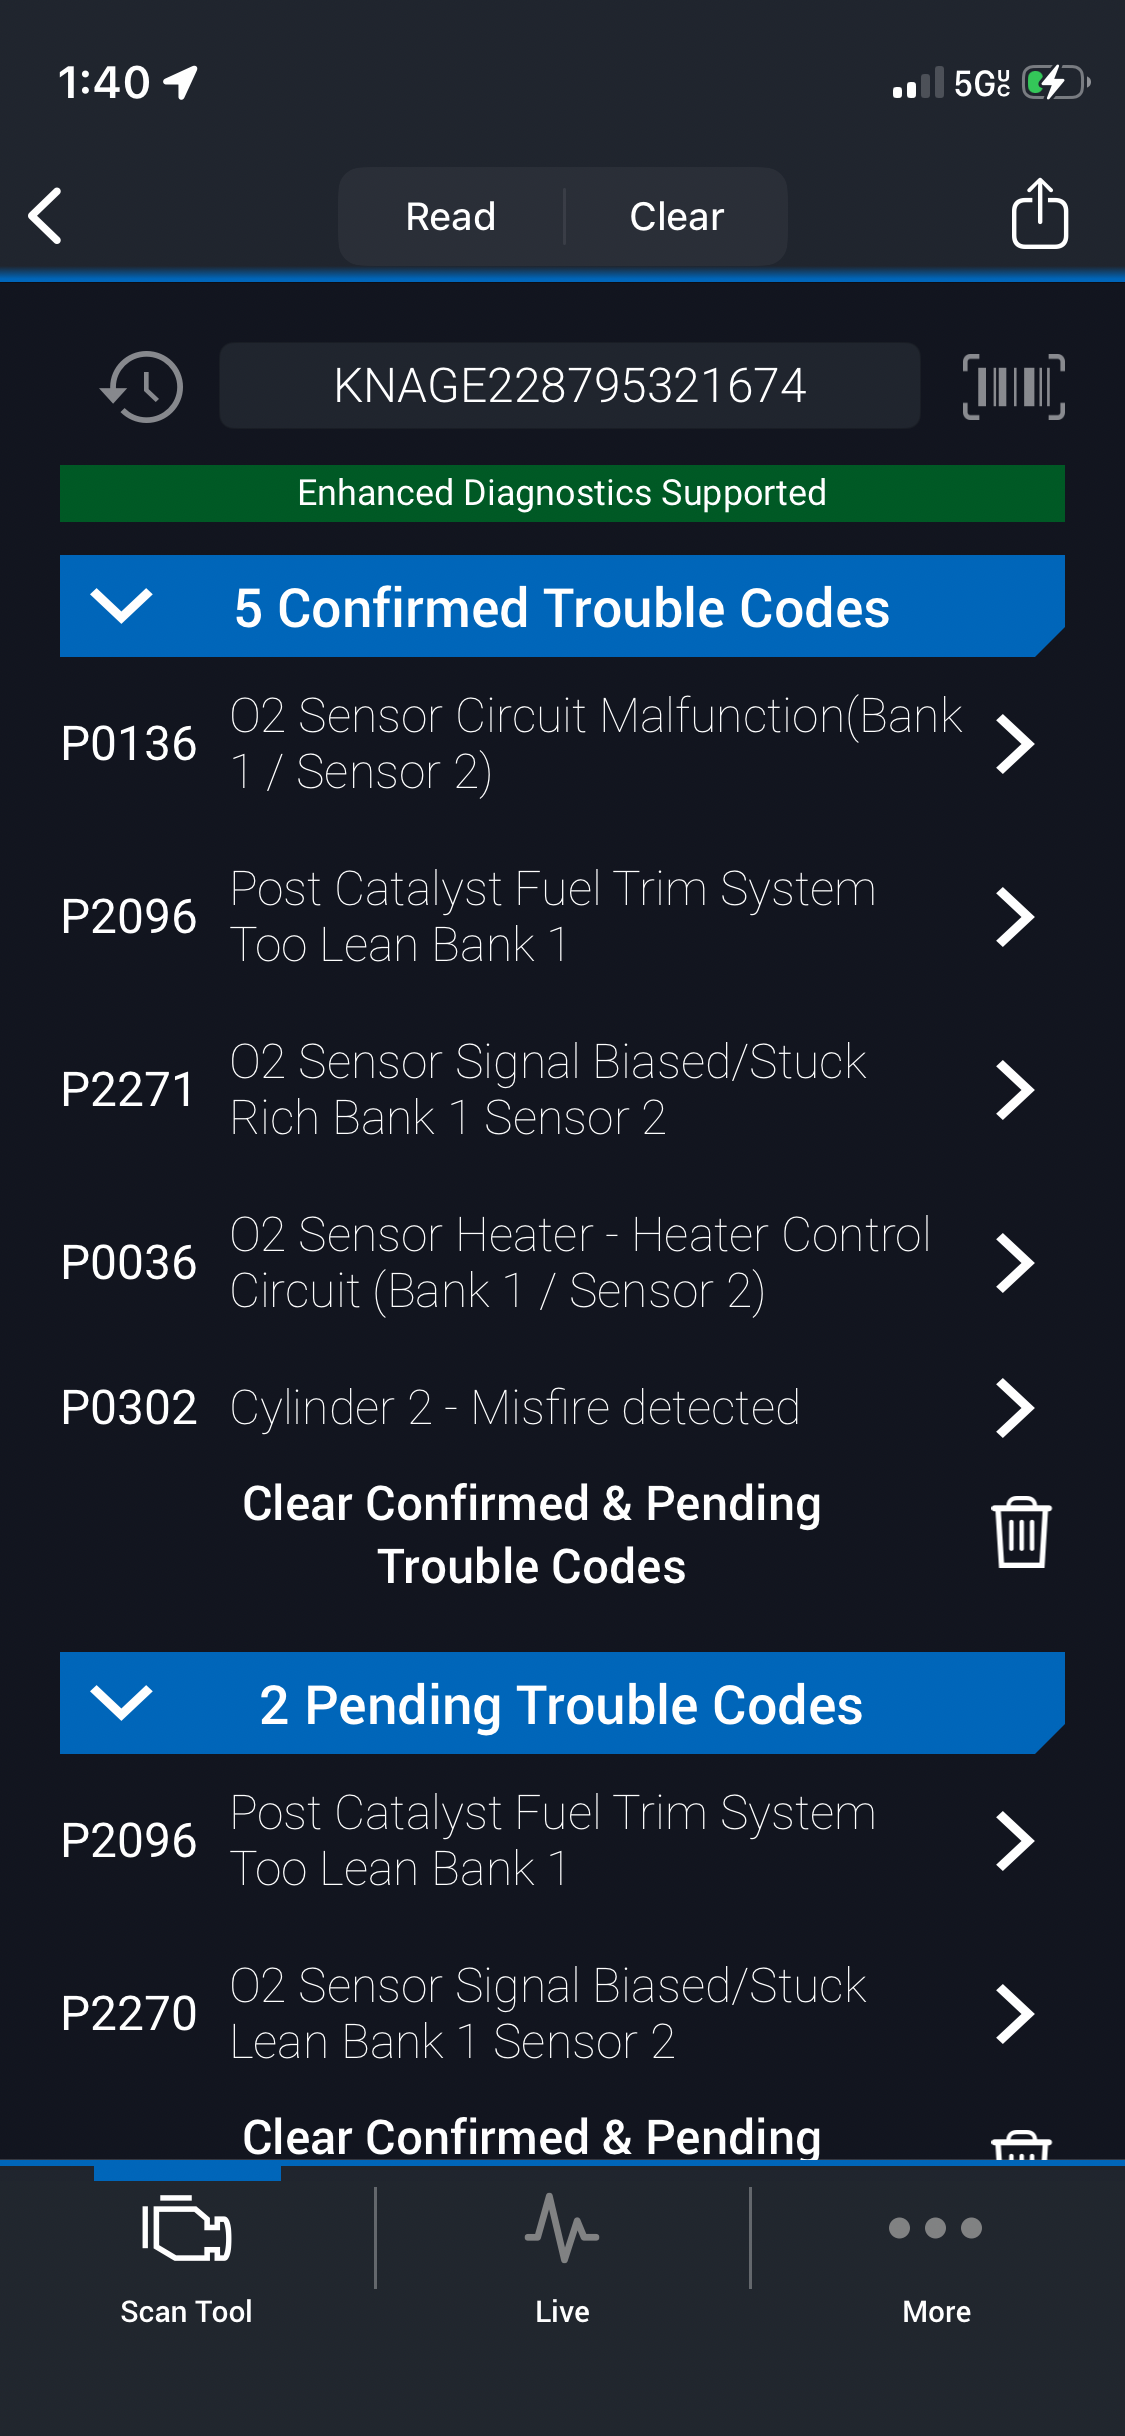The width and height of the screenshot is (1125, 2436).
Task: Open VIN history clock icon
Action: coord(143,387)
